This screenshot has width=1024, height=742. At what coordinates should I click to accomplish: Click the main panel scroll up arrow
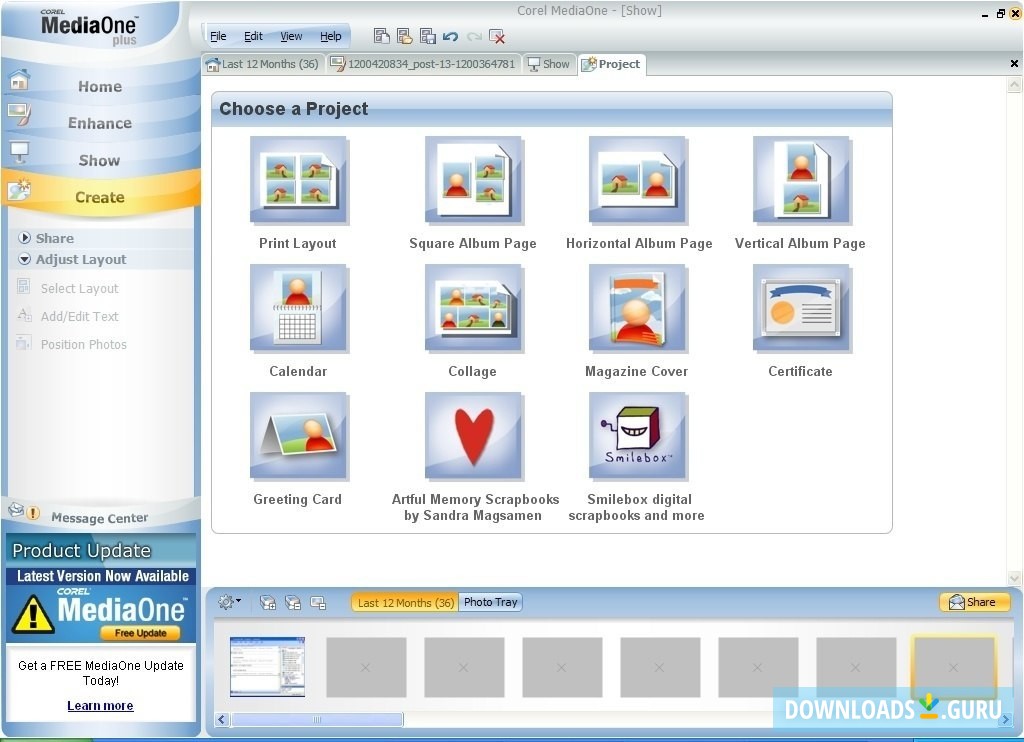1014,85
